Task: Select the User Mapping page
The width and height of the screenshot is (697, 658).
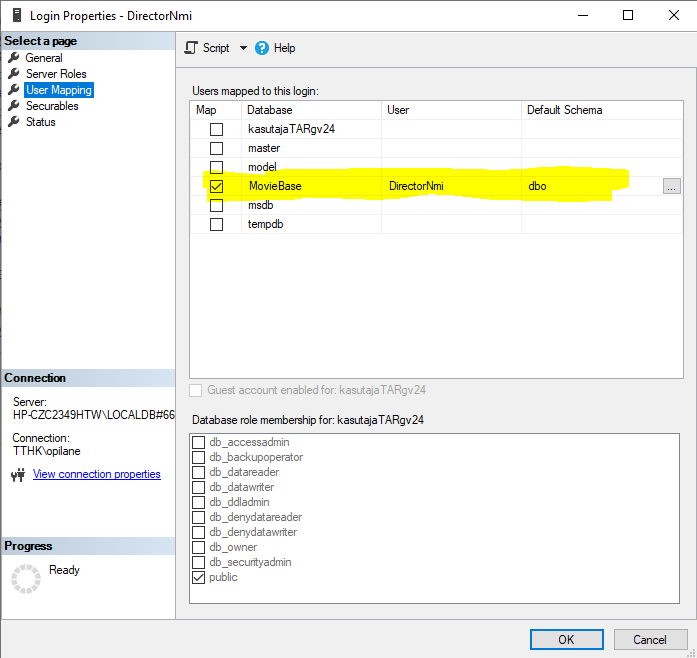Action: 58,90
